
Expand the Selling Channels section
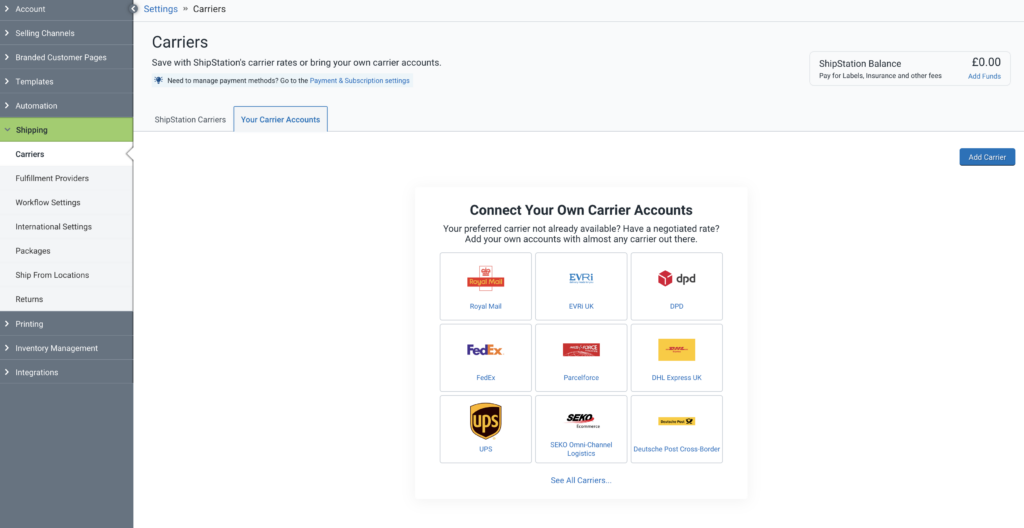click(x=44, y=33)
